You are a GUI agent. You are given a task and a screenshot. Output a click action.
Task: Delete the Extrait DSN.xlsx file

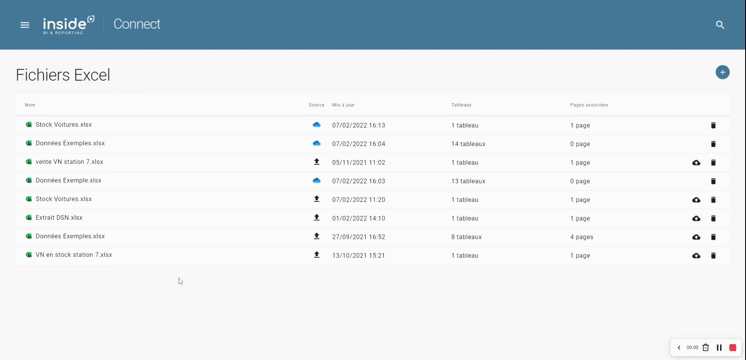[713, 218]
